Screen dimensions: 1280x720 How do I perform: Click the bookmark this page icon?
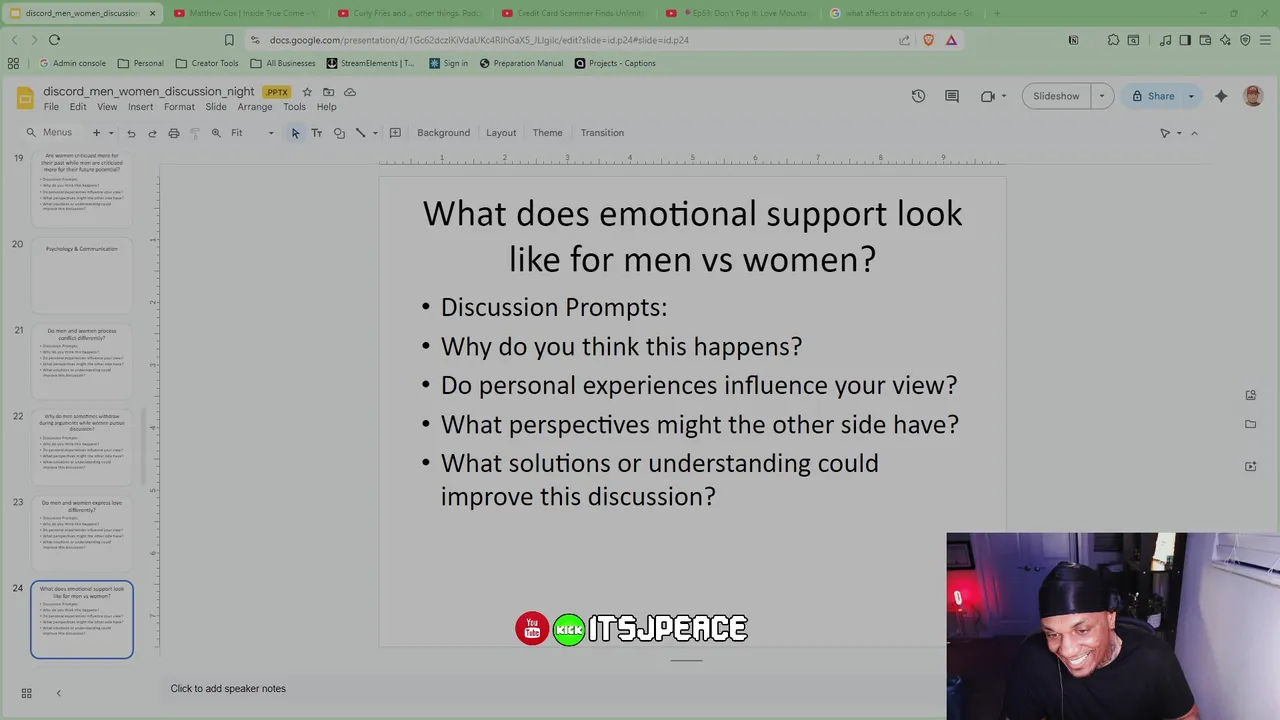(x=229, y=40)
